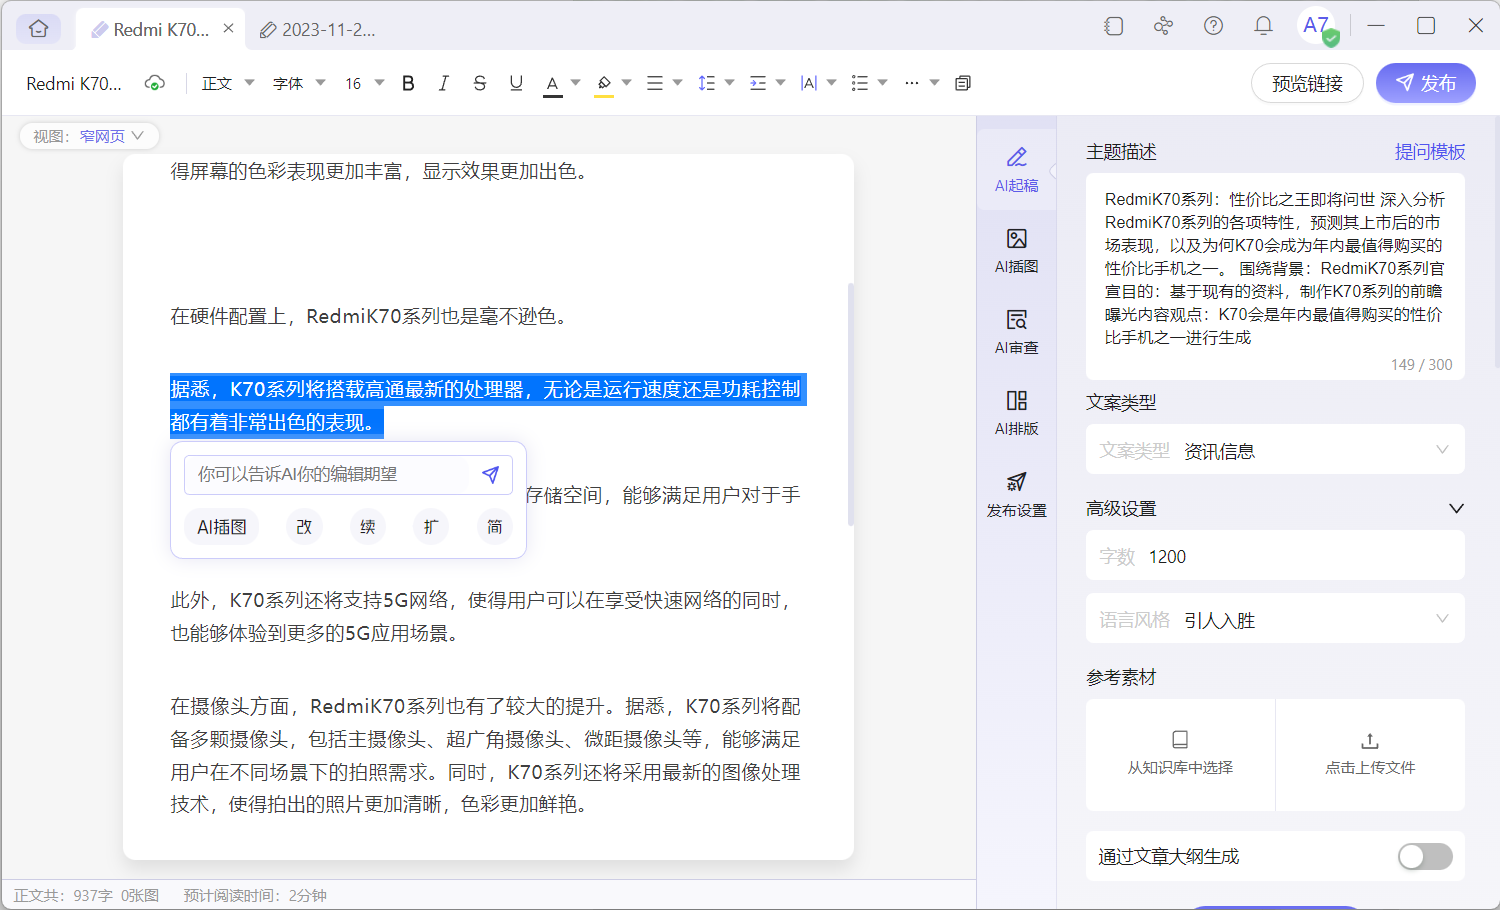This screenshot has width=1500, height=910.
Task: Click the copy format icon in the toolbar
Action: click(962, 83)
